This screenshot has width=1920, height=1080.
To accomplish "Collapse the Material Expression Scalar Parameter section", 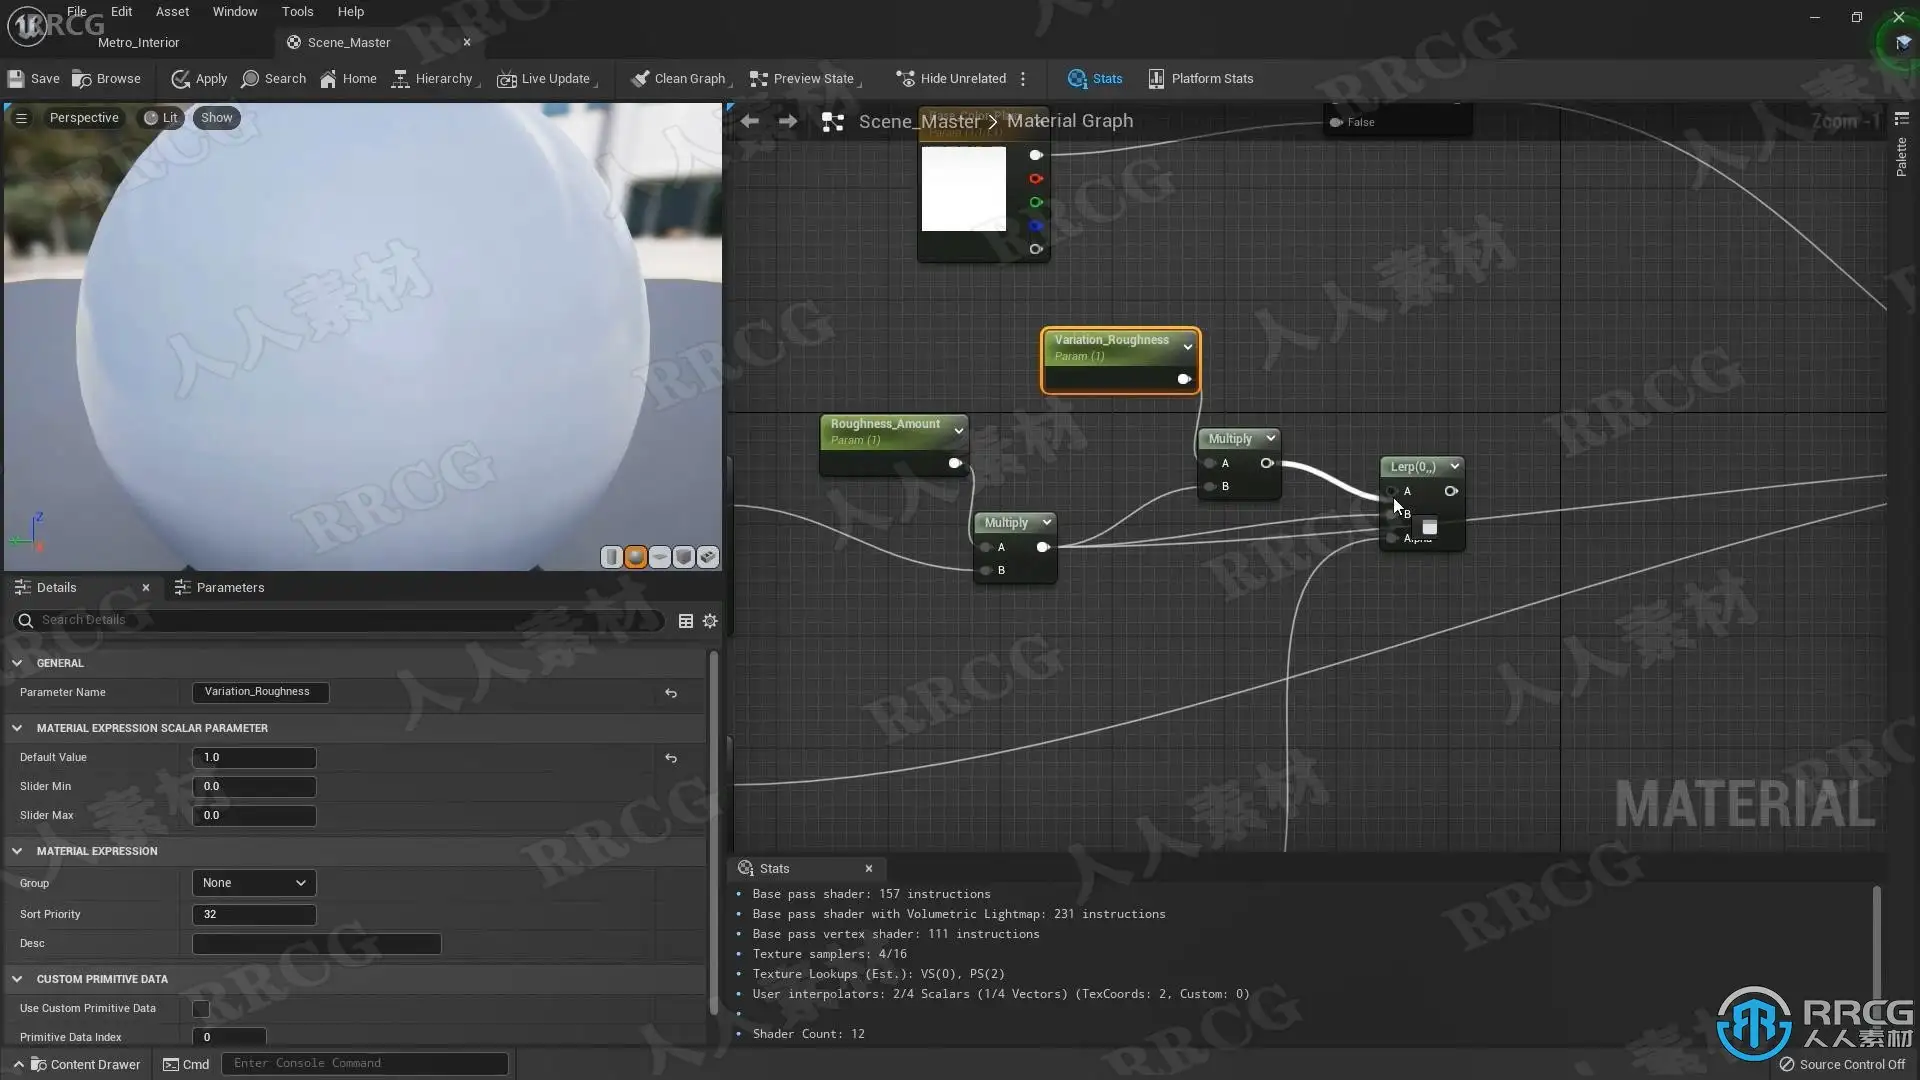I will (17, 728).
